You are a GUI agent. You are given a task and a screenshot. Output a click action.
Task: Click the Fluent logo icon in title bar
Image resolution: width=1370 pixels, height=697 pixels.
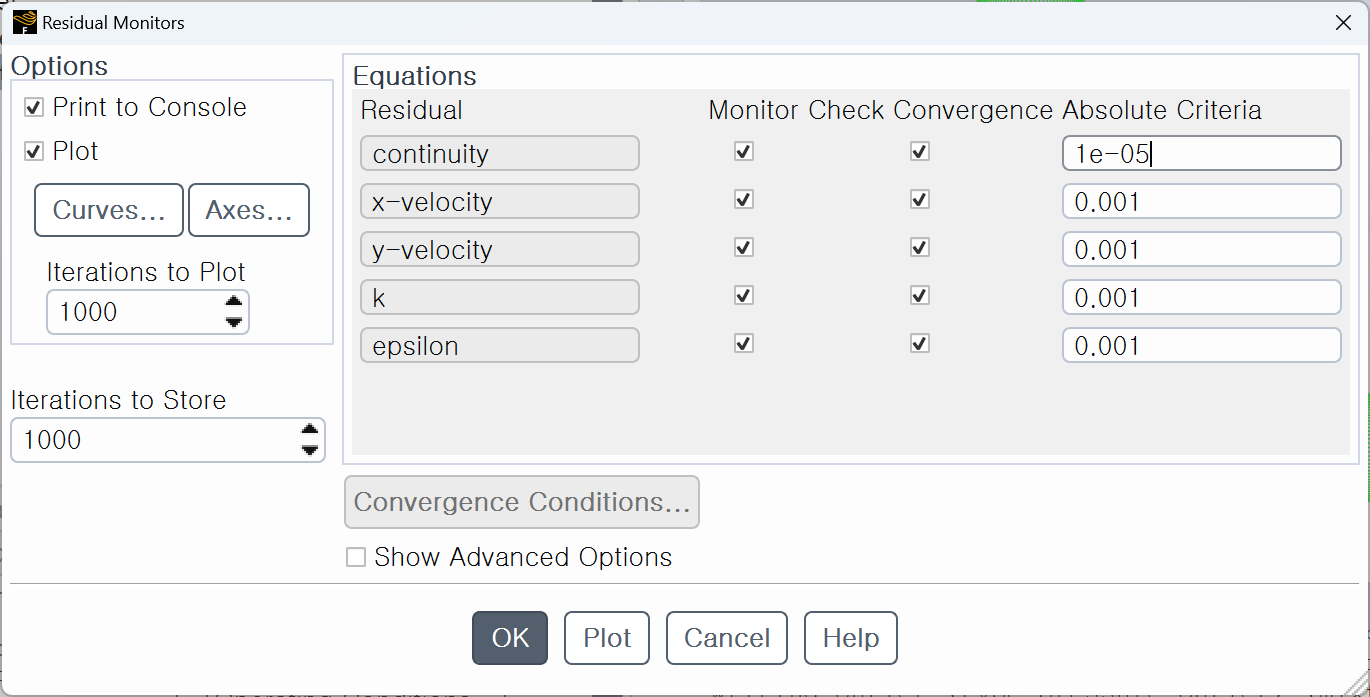[x=25, y=22]
